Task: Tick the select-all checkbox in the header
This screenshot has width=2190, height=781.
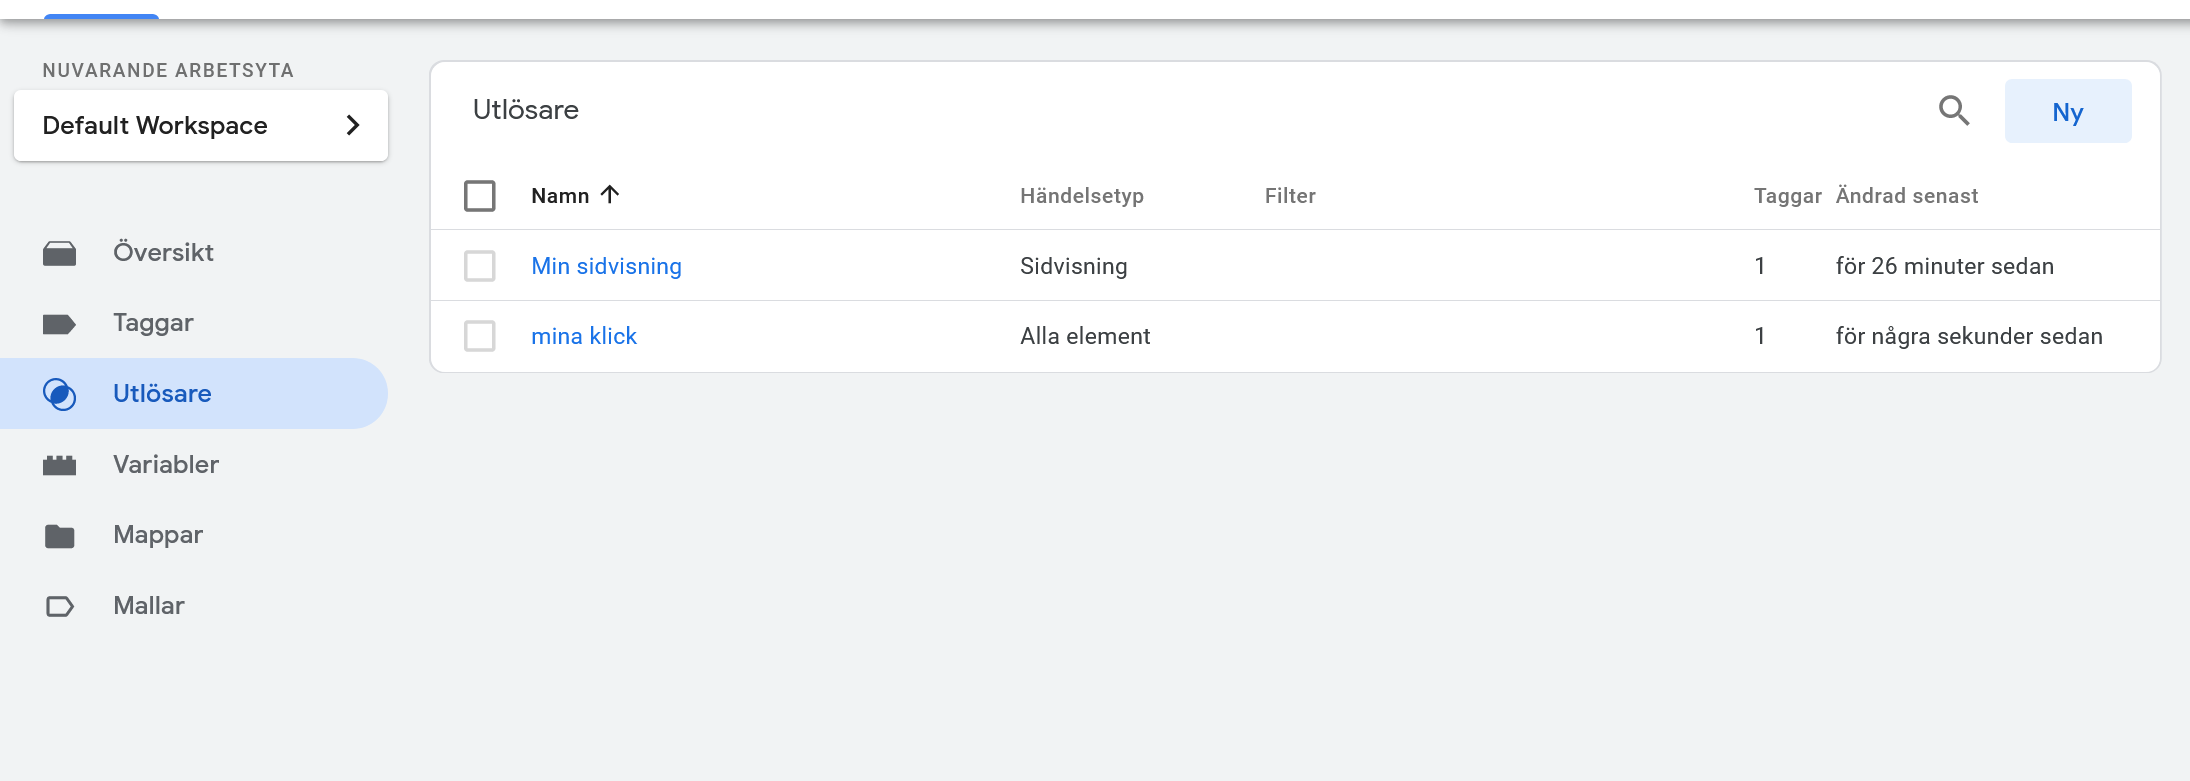Action: 480,196
